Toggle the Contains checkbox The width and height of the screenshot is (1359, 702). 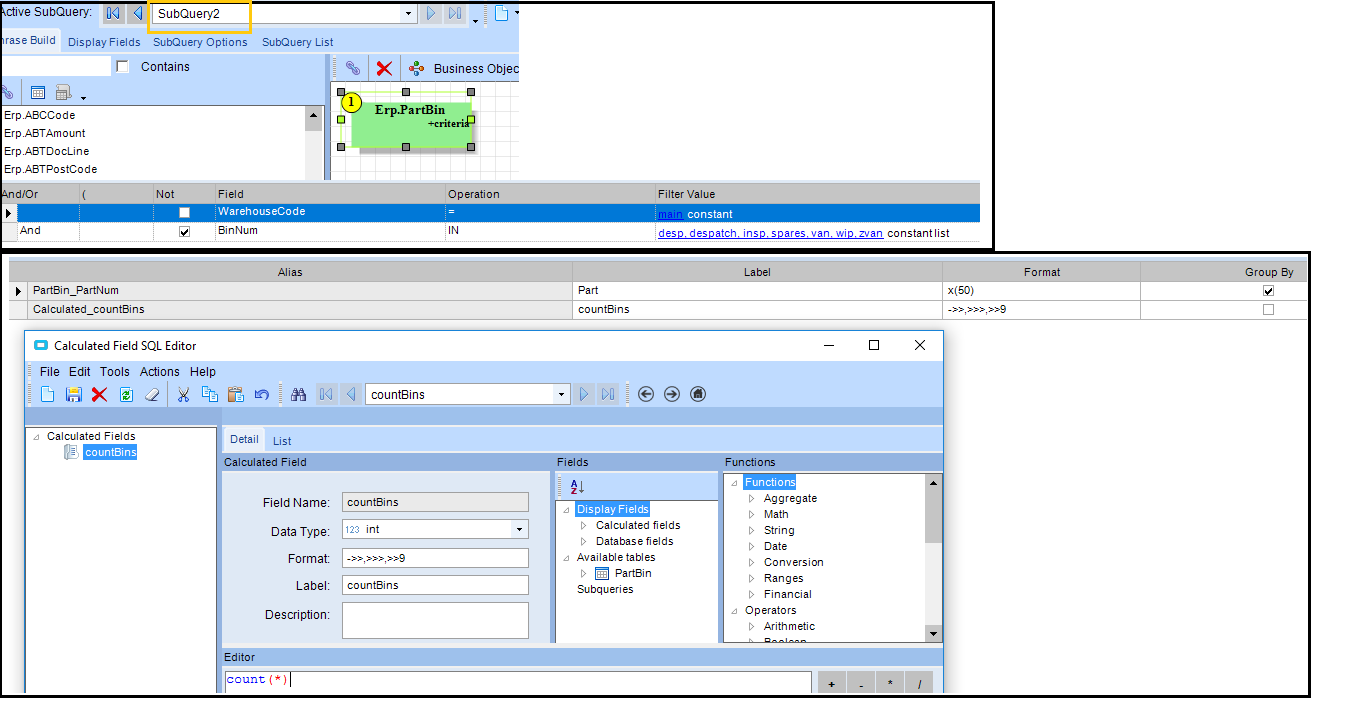pos(123,67)
